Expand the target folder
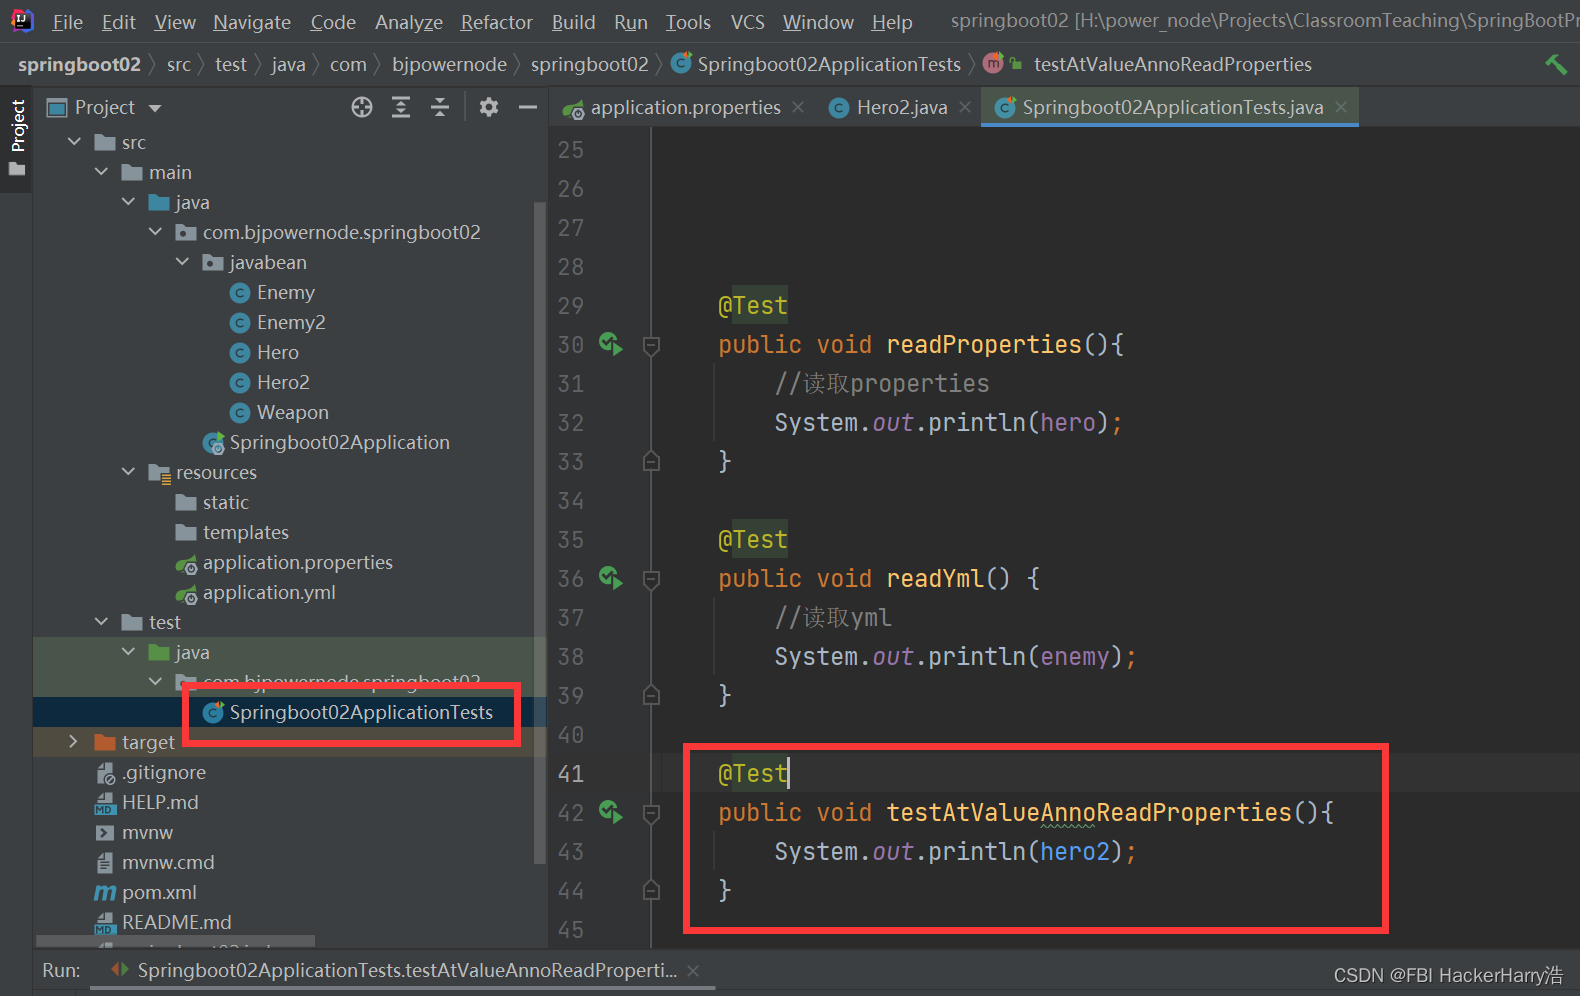Image resolution: width=1580 pixels, height=996 pixels. 73,742
